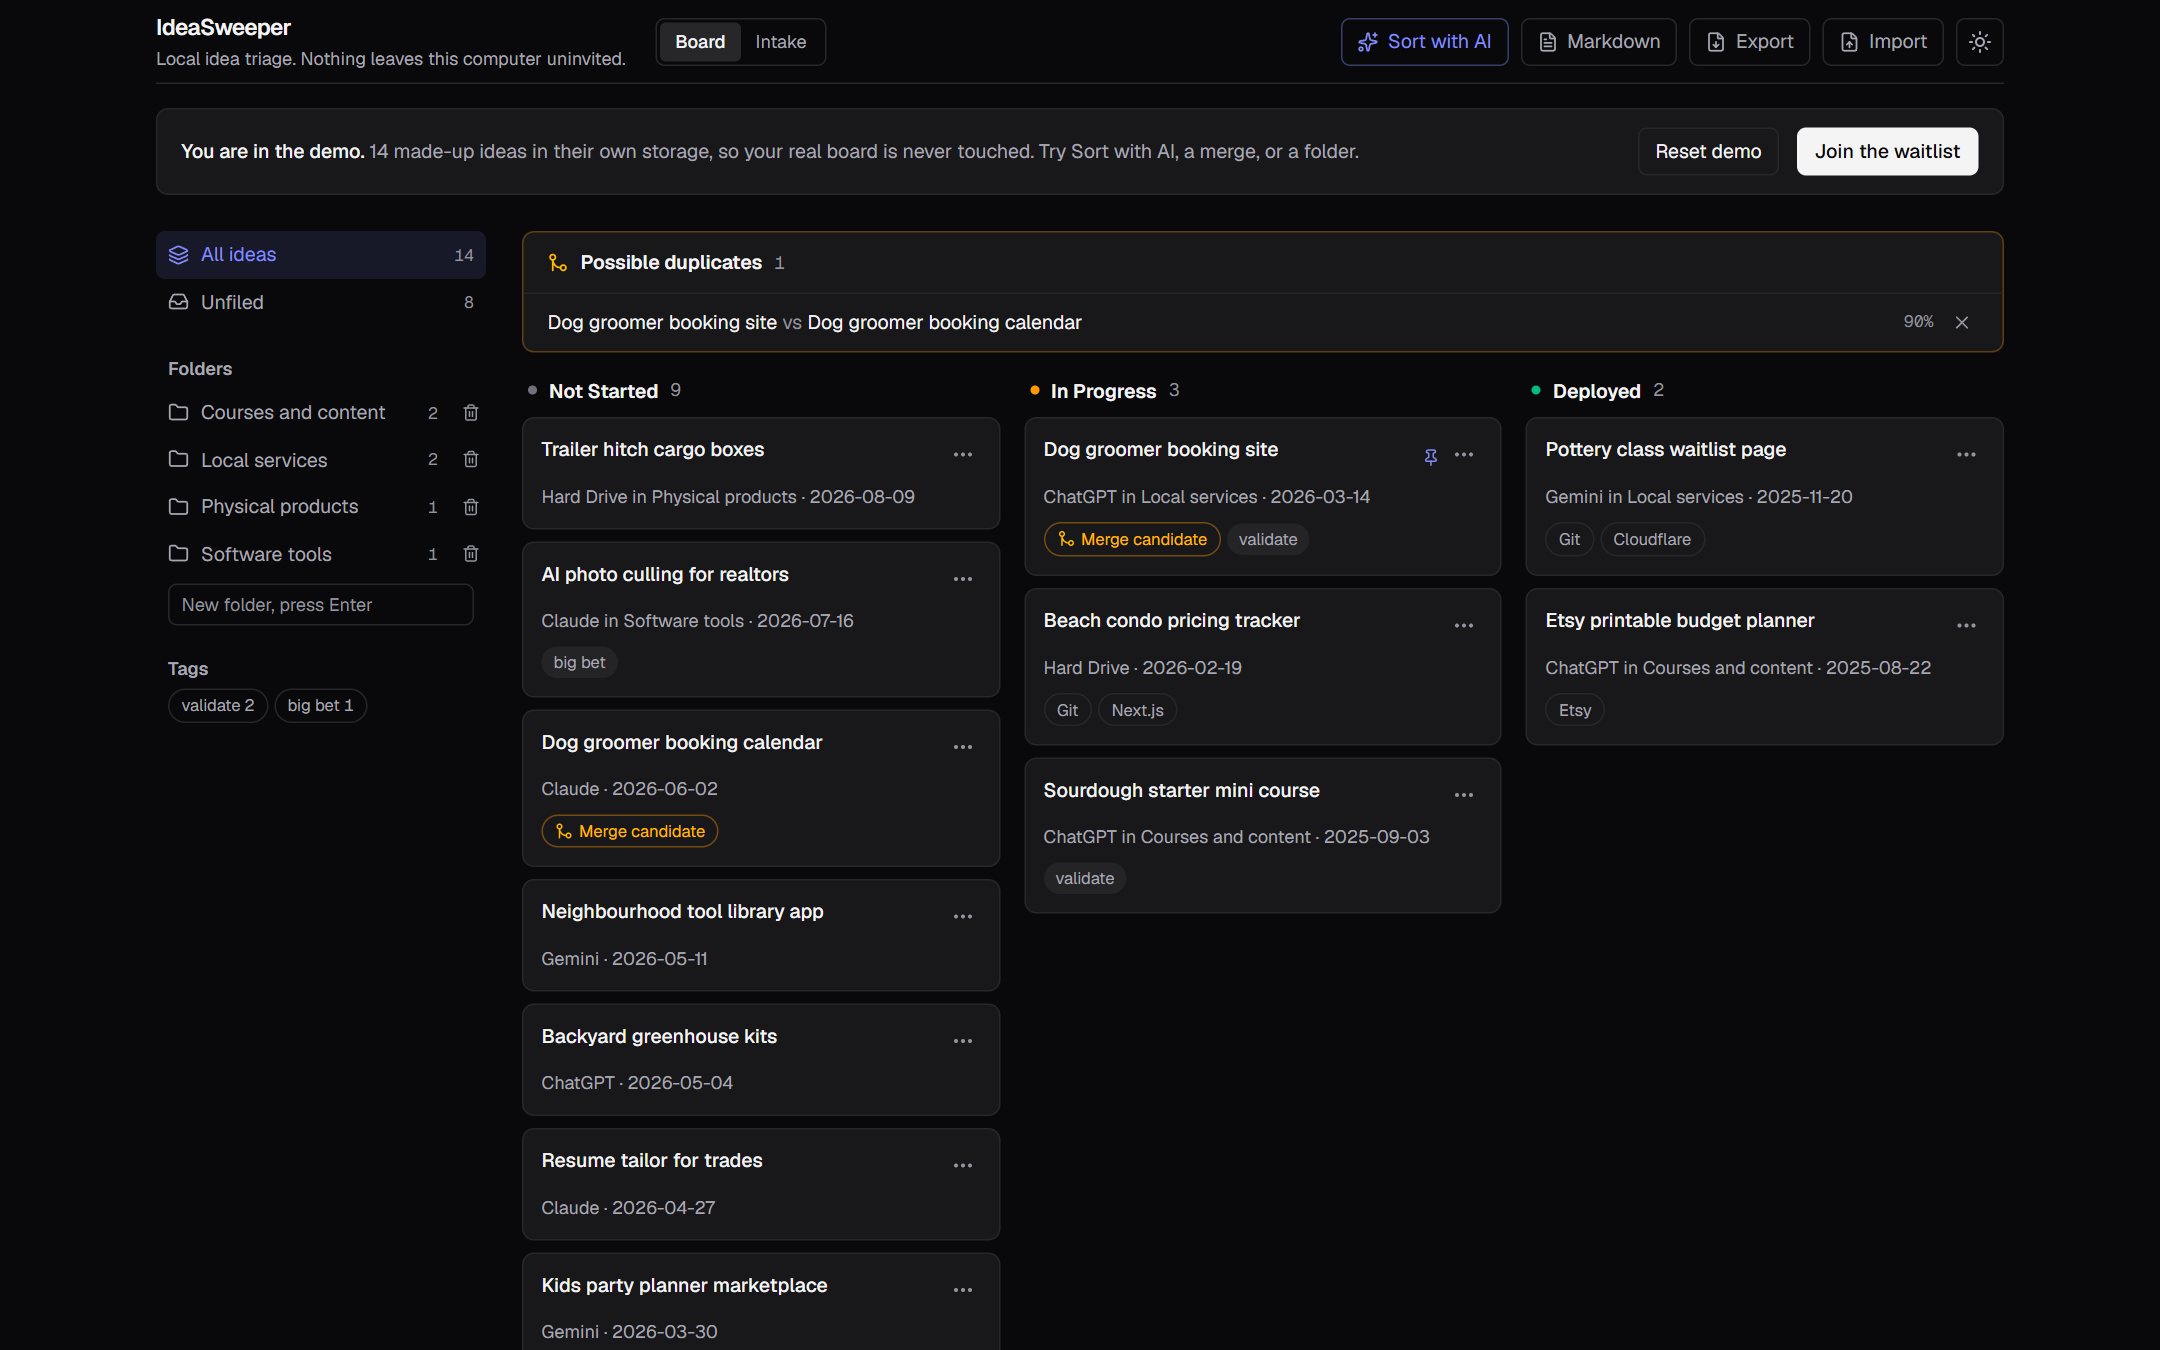The image size is (2160, 1350).
Task: Switch to the Intake view tab
Action: tap(780, 42)
